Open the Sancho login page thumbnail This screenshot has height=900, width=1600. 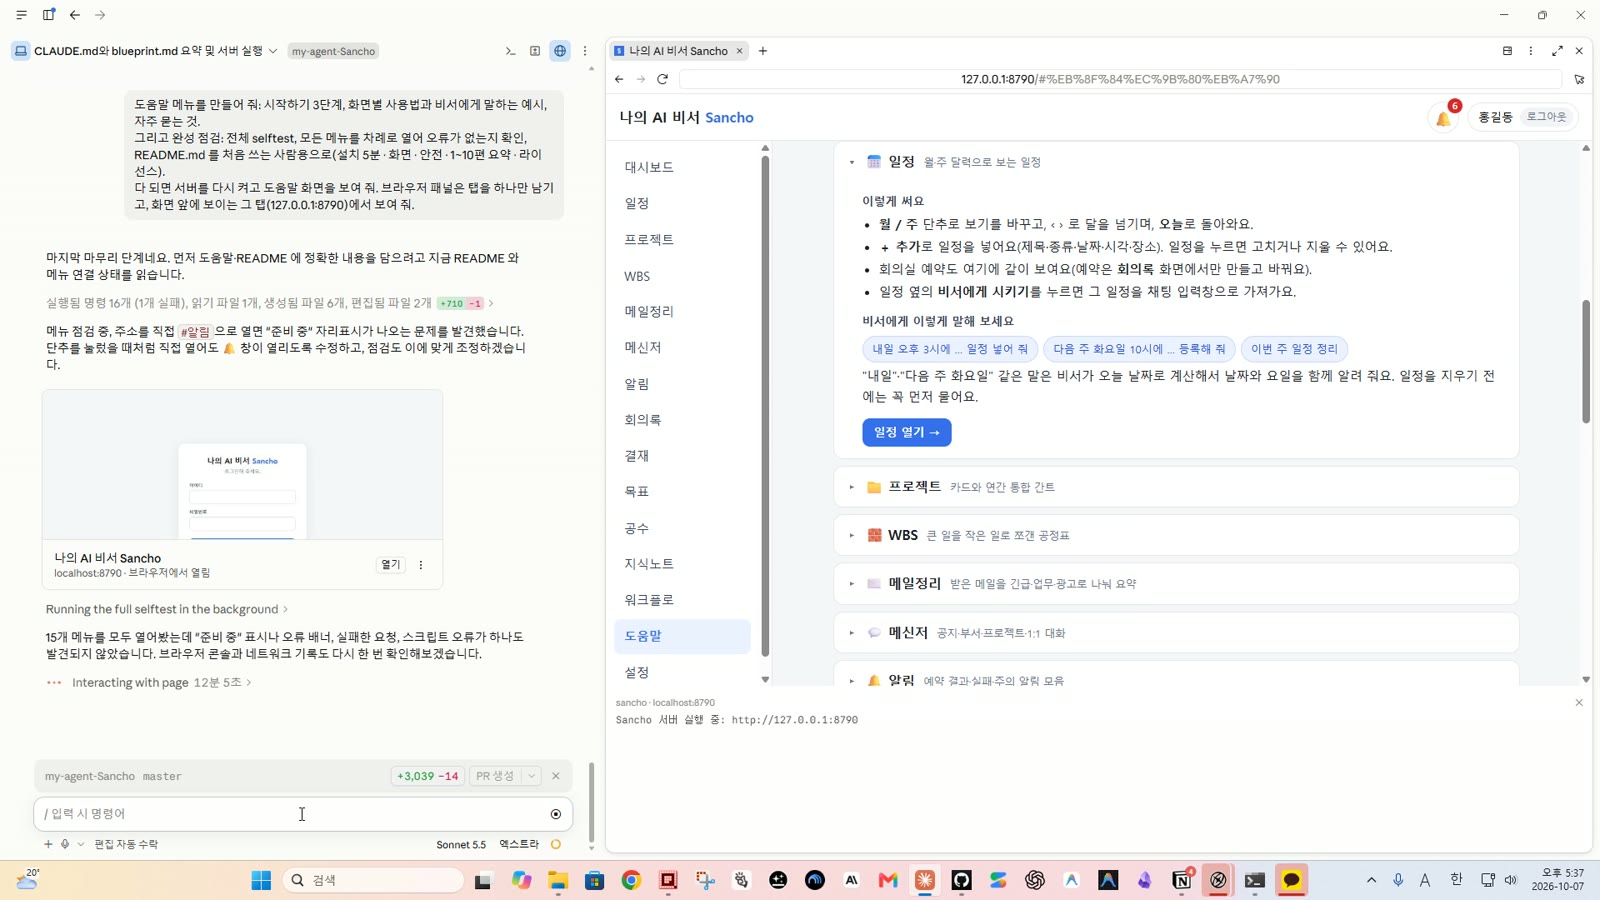coord(243,466)
